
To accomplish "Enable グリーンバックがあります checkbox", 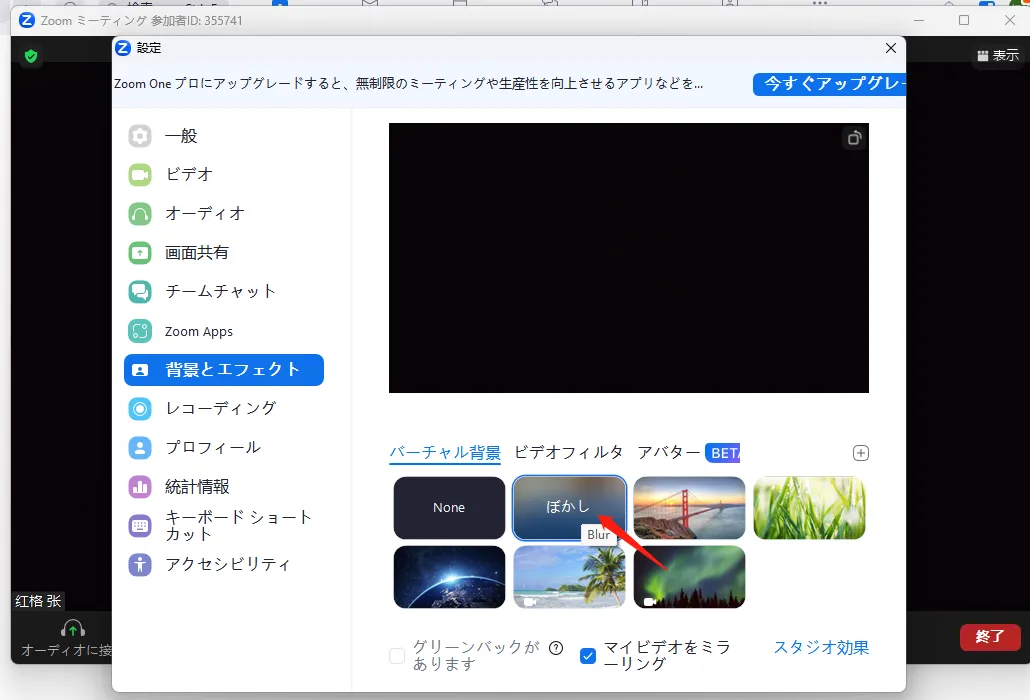I will point(397,655).
